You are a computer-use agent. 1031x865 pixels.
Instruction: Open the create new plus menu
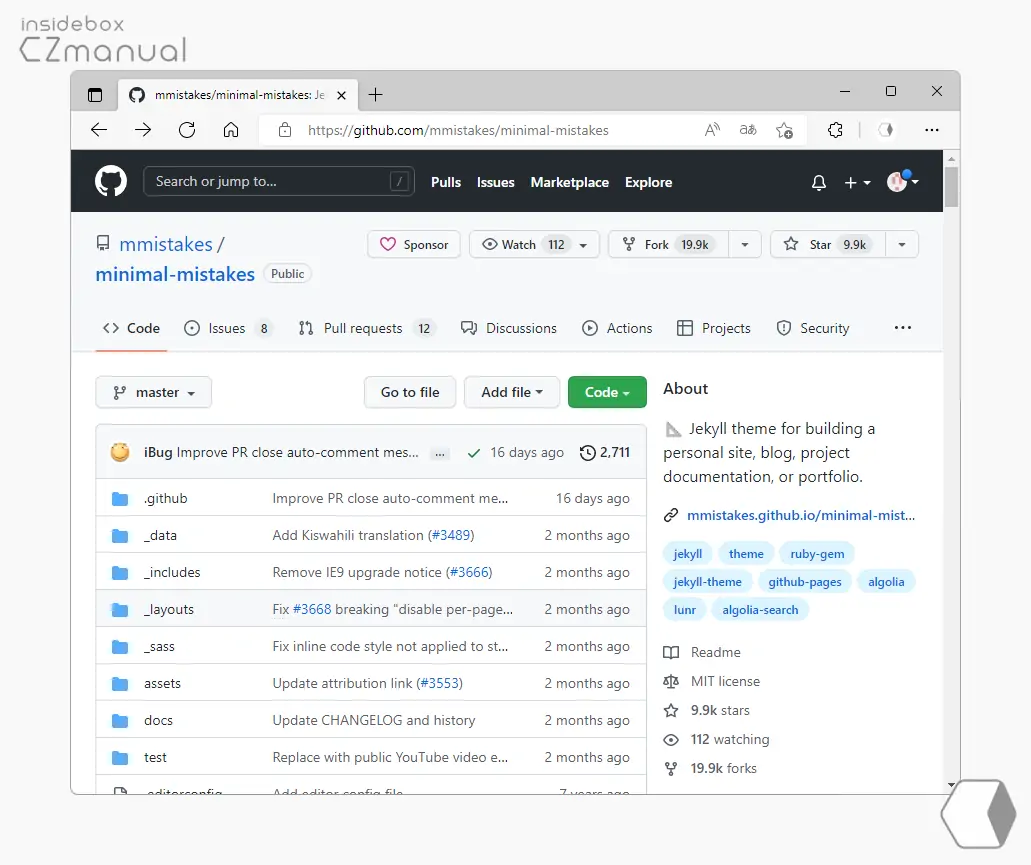tap(857, 182)
